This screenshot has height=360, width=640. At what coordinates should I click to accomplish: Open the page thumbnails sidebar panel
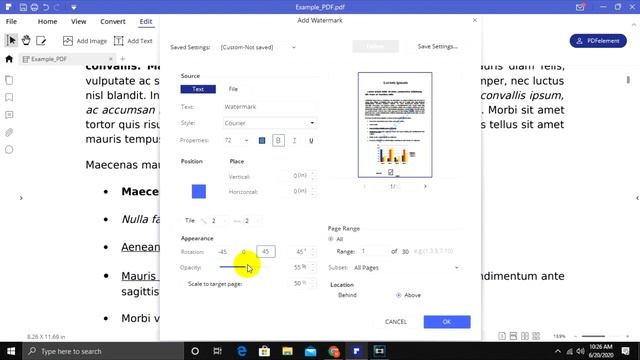tap(9, 80)
